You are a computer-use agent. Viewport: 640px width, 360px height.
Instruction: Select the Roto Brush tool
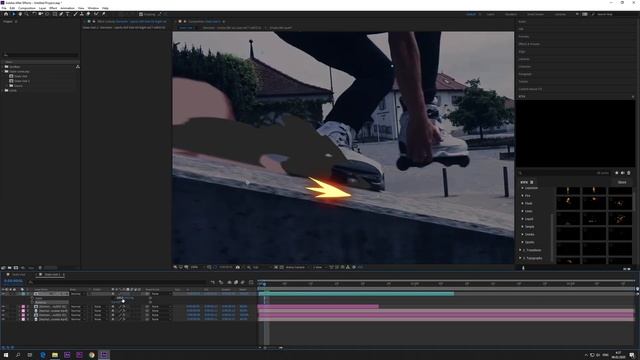pos(96,14)
